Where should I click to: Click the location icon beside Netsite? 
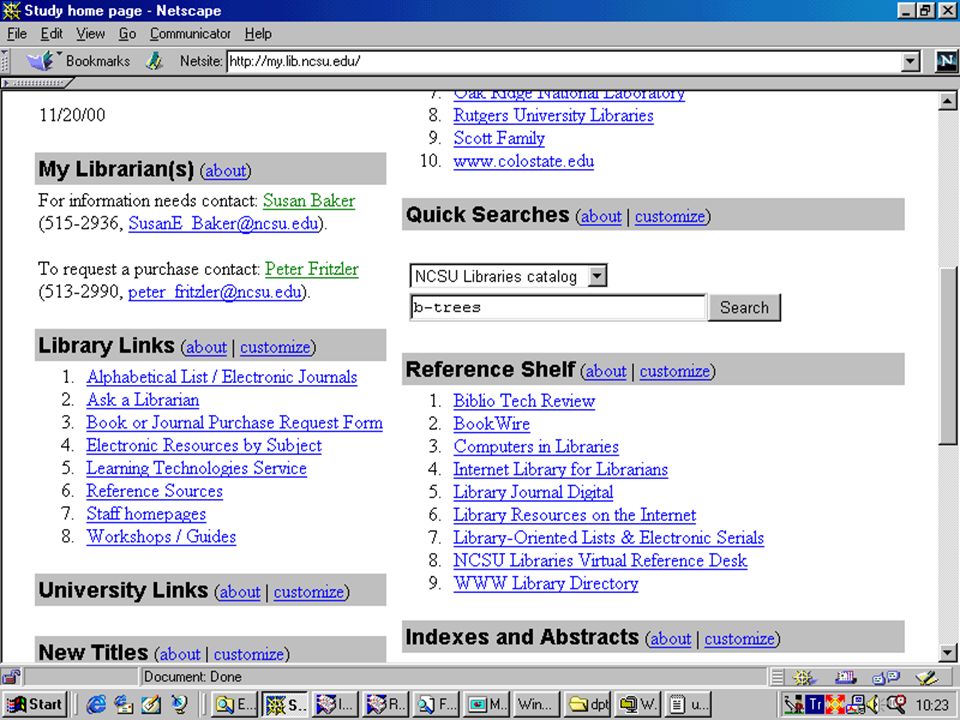point(154,61)
